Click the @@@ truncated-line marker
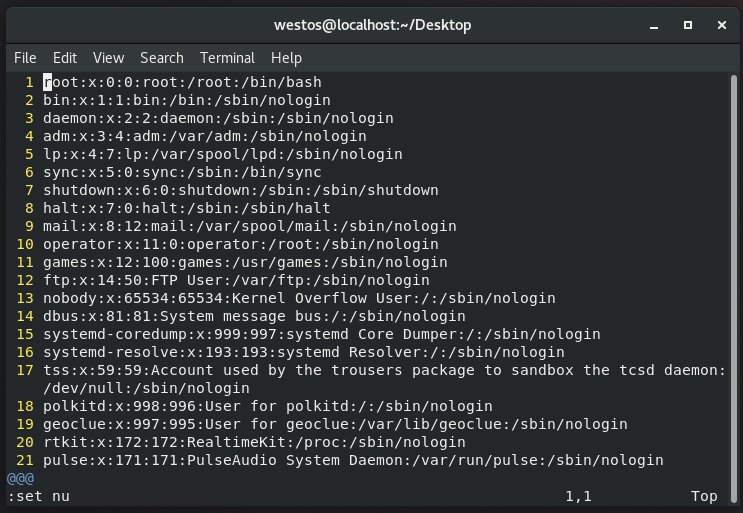The image size is (743, 513). [x=20, y=478]
